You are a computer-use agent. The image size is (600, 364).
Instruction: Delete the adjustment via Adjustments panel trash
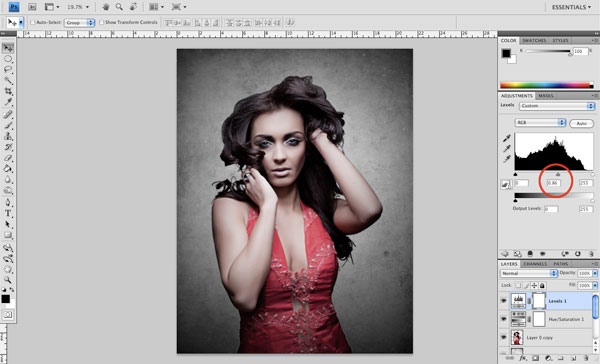(591, 254)
